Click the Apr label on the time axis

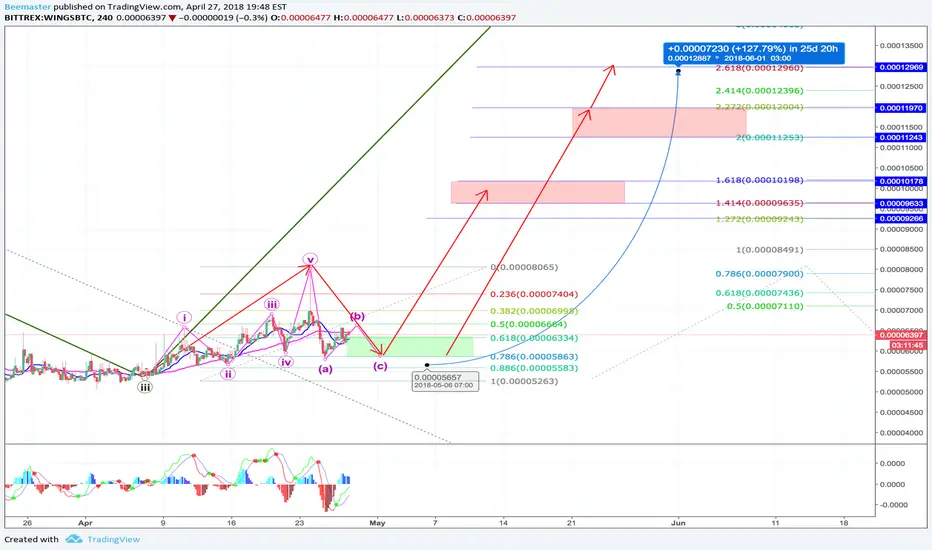pyautogui.click(x=86, y=523)
